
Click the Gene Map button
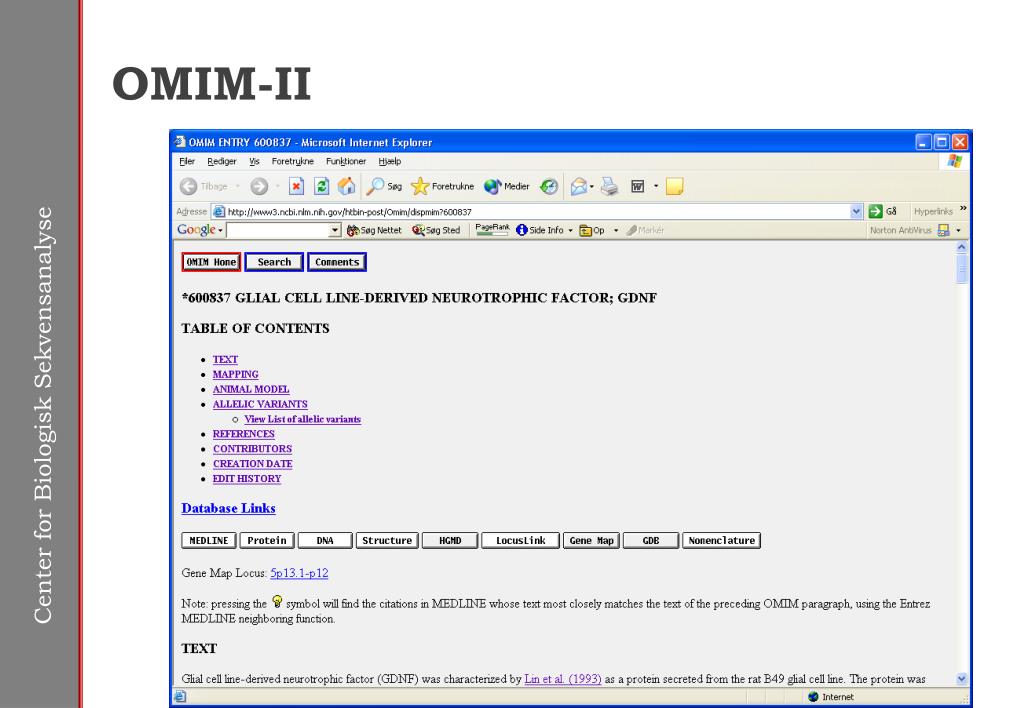[x=591, y=540]
